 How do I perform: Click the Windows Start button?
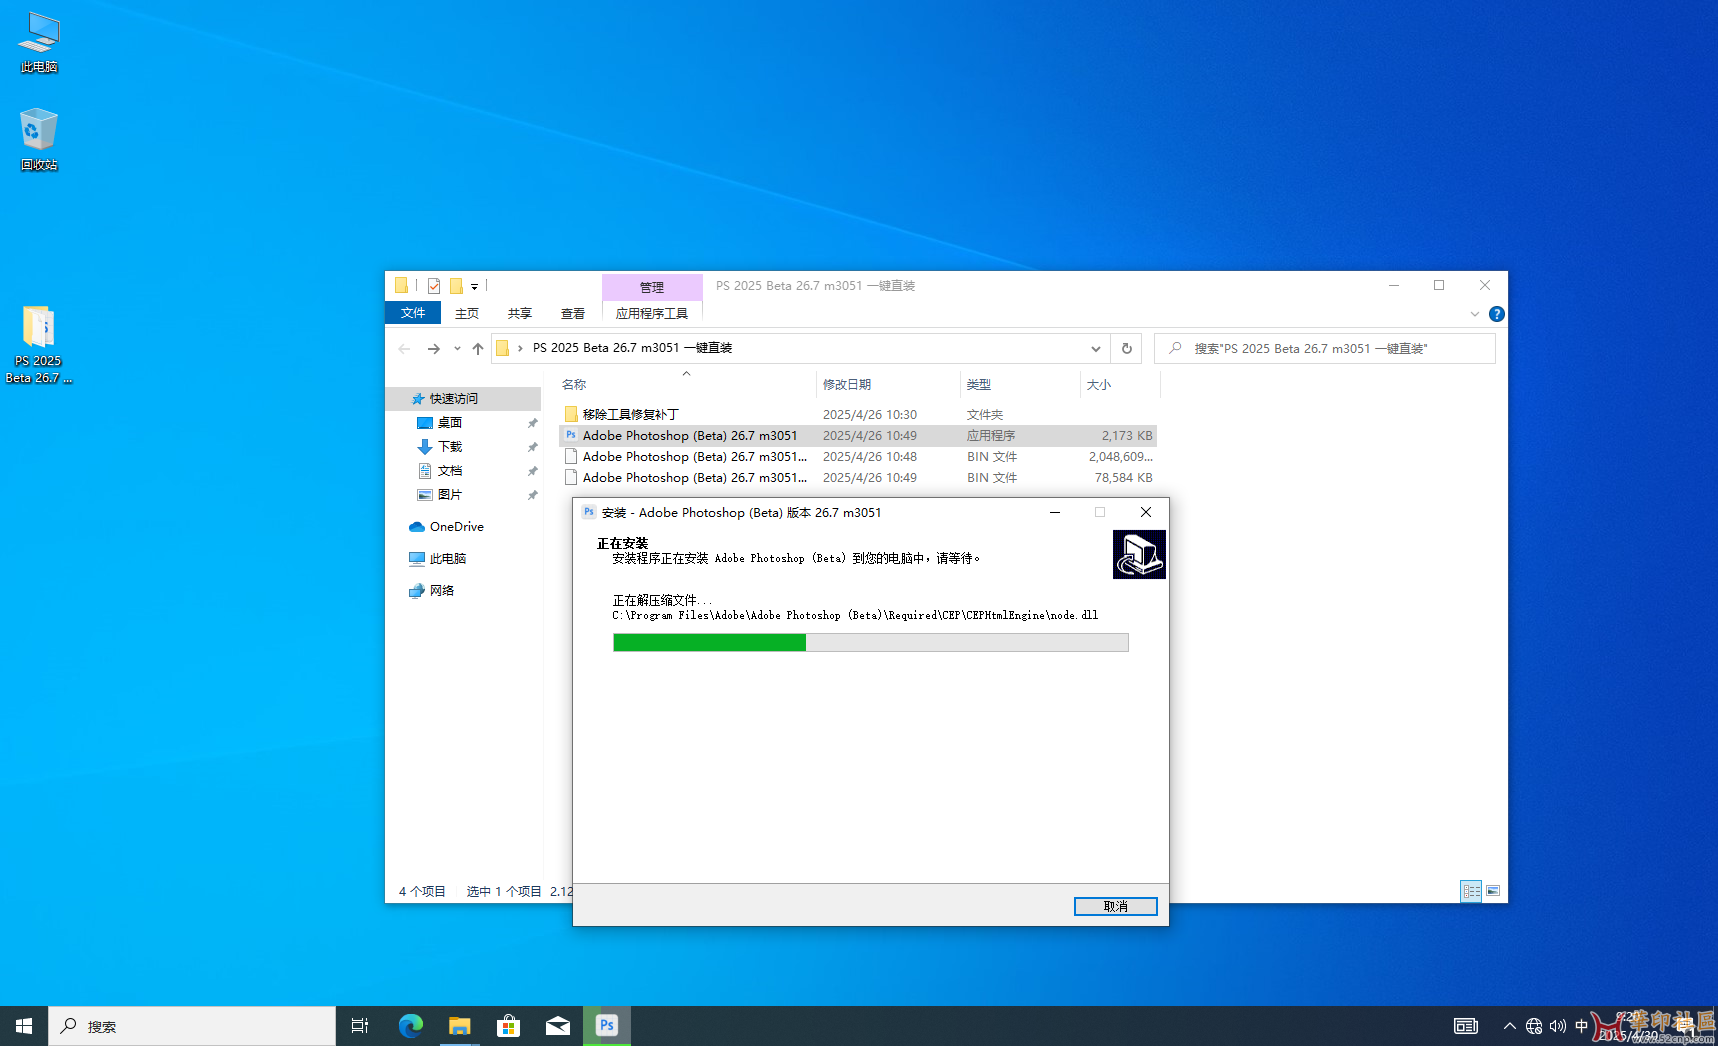click(24, 1026)
